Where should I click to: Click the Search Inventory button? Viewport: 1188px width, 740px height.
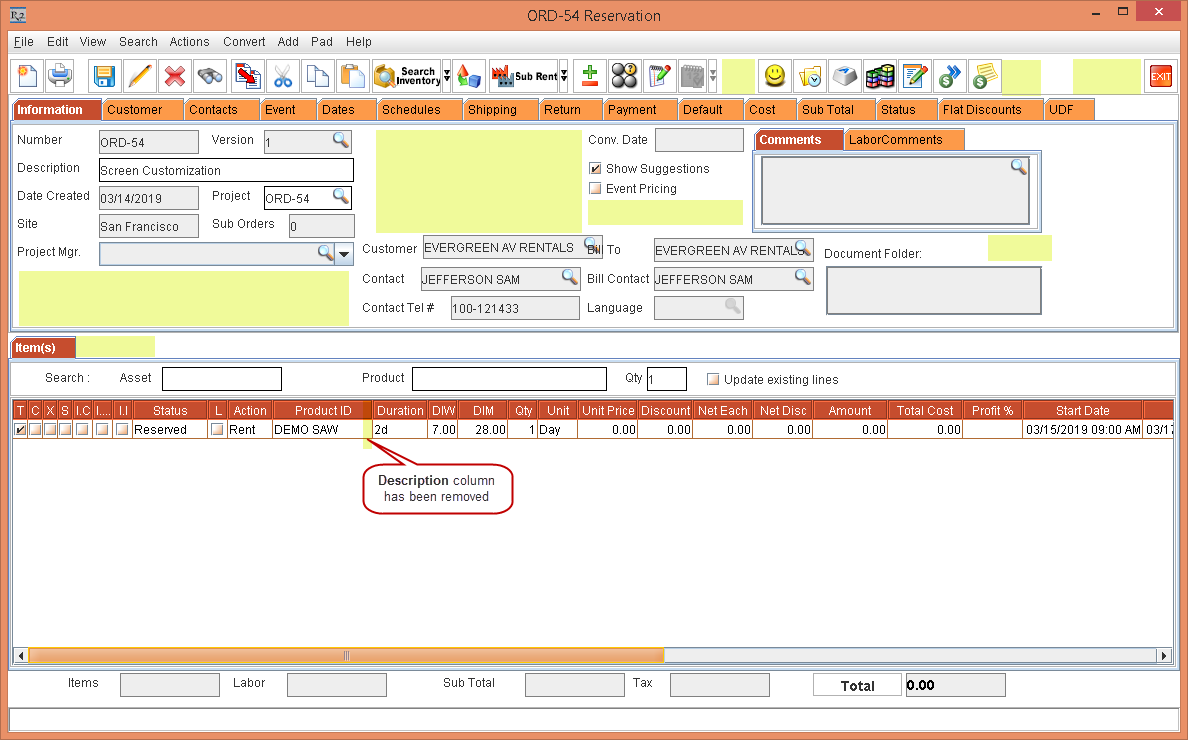(x=407, y=76)
